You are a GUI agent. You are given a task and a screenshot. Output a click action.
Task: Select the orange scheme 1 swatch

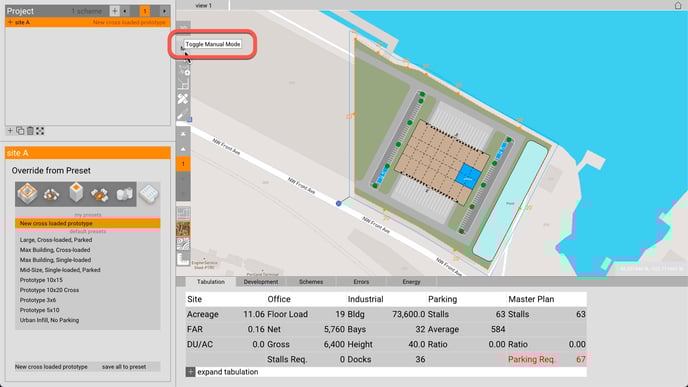pos(145,11)
